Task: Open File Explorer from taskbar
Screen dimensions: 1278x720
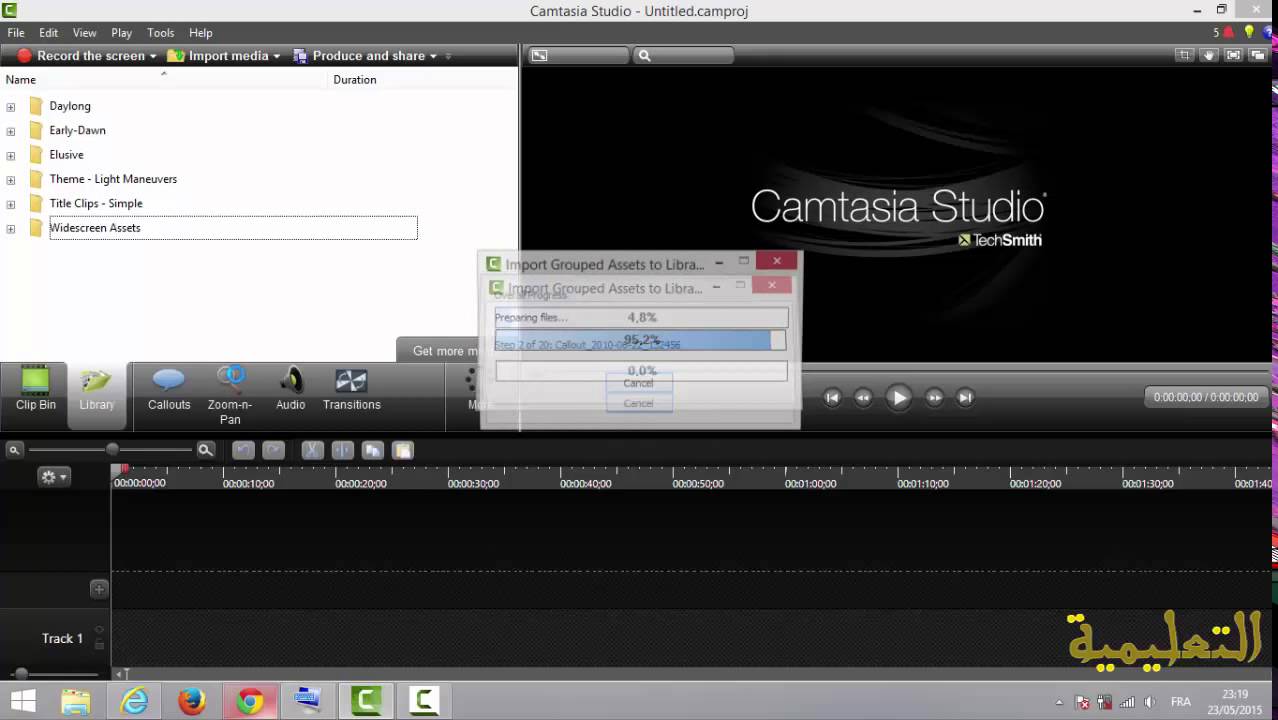Action: [x=75, y=701]
